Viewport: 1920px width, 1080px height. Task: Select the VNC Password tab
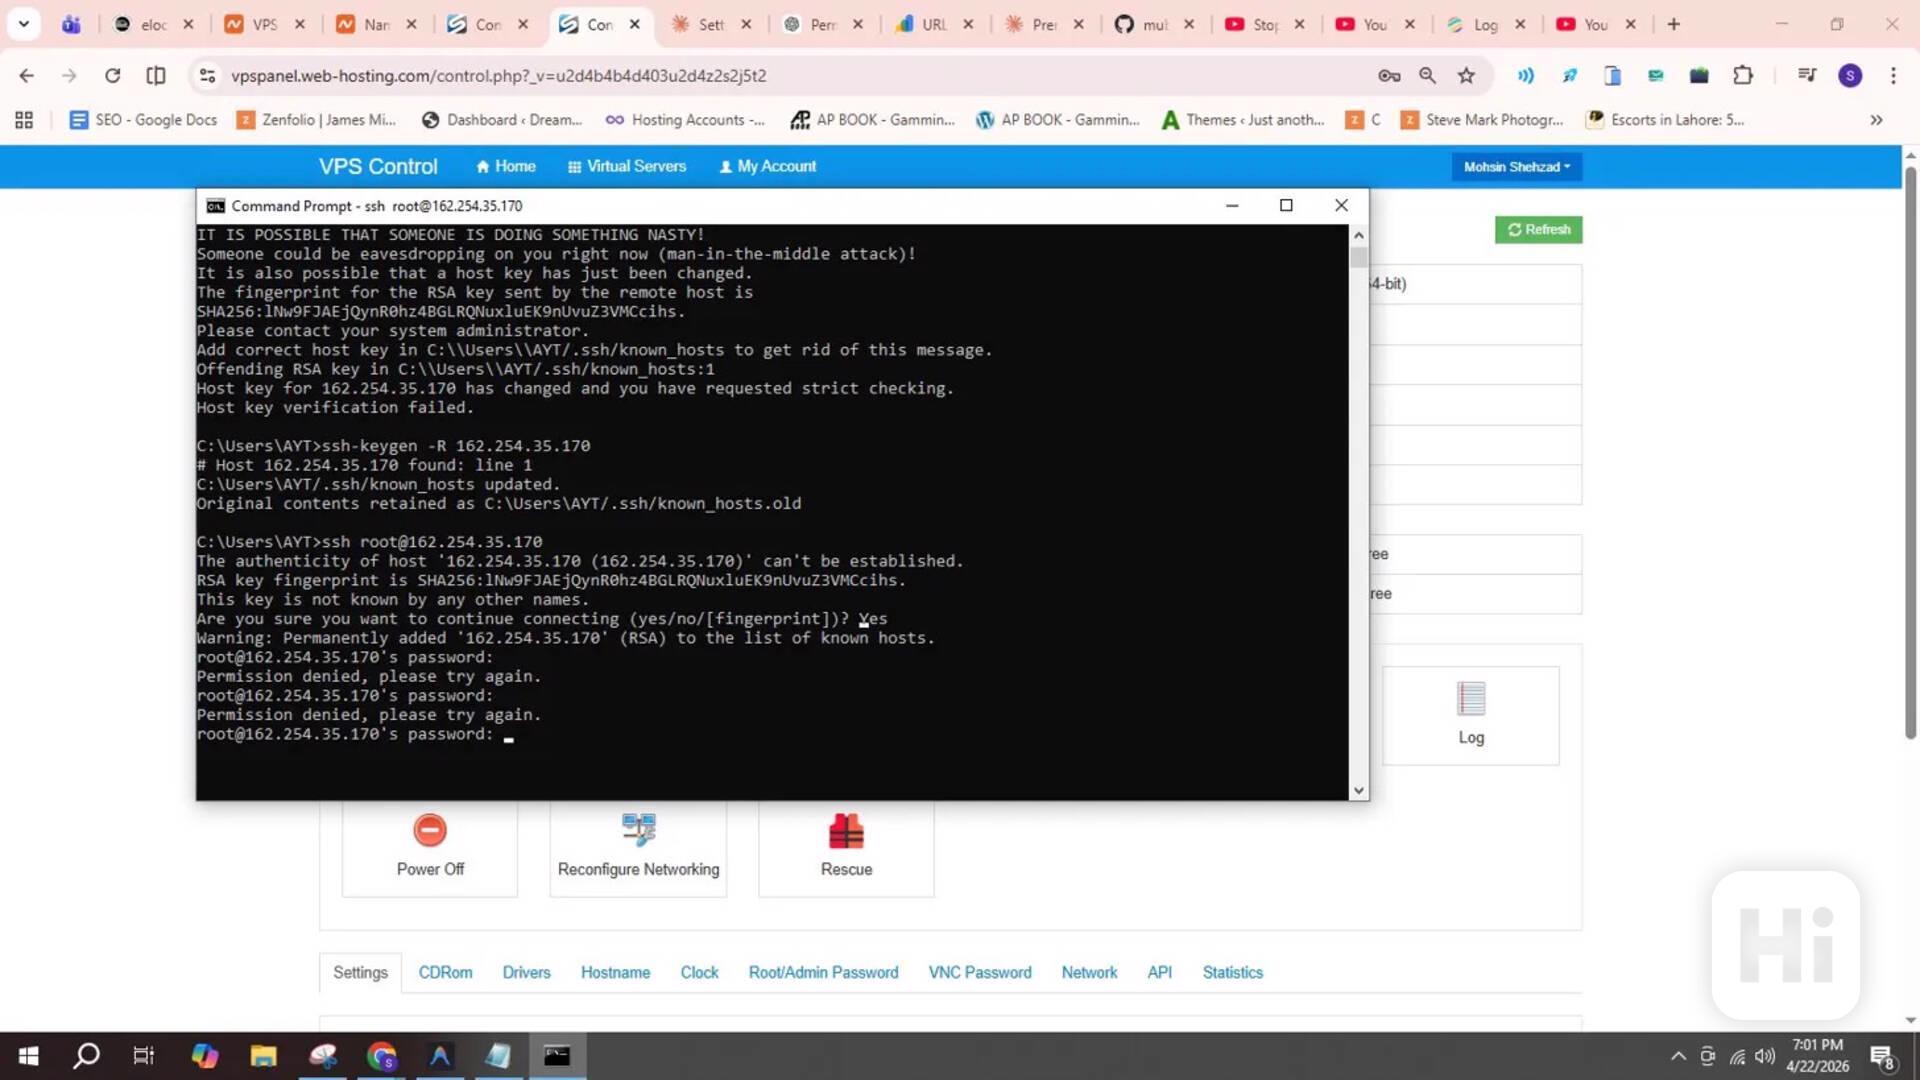[x=979, y=972]
